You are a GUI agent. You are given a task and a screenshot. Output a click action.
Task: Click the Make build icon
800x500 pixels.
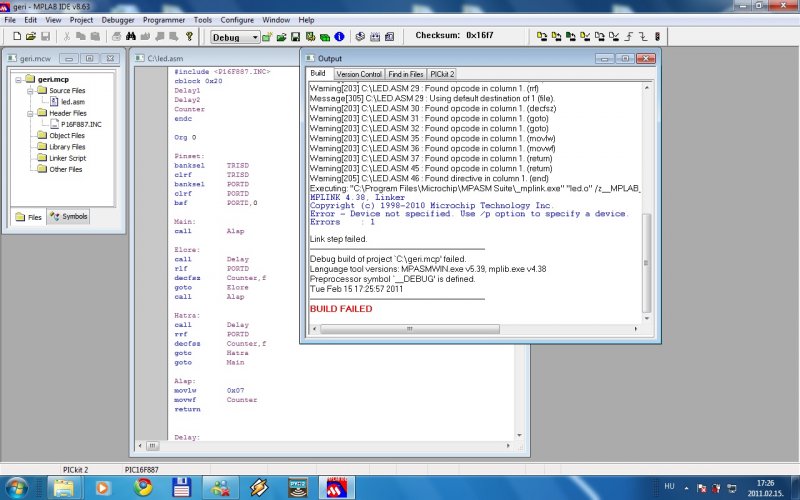[x=360, y=37]
